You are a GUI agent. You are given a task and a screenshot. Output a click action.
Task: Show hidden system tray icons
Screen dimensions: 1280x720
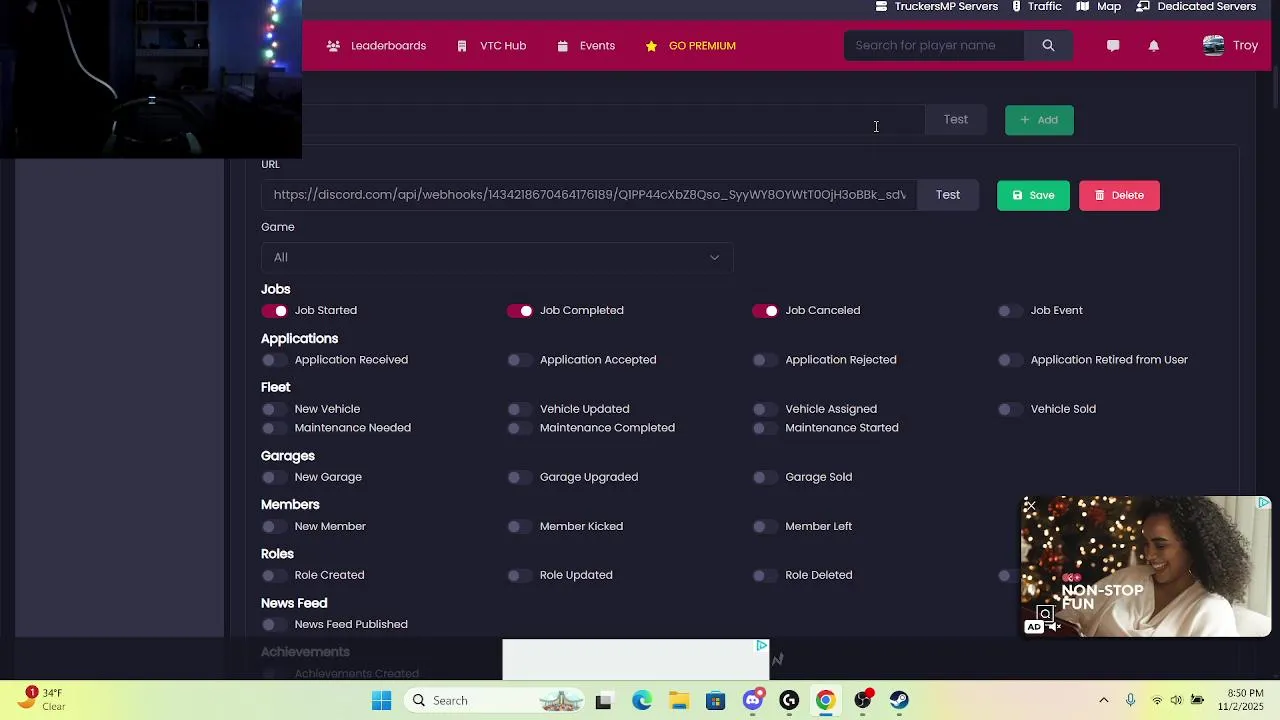1104,701
